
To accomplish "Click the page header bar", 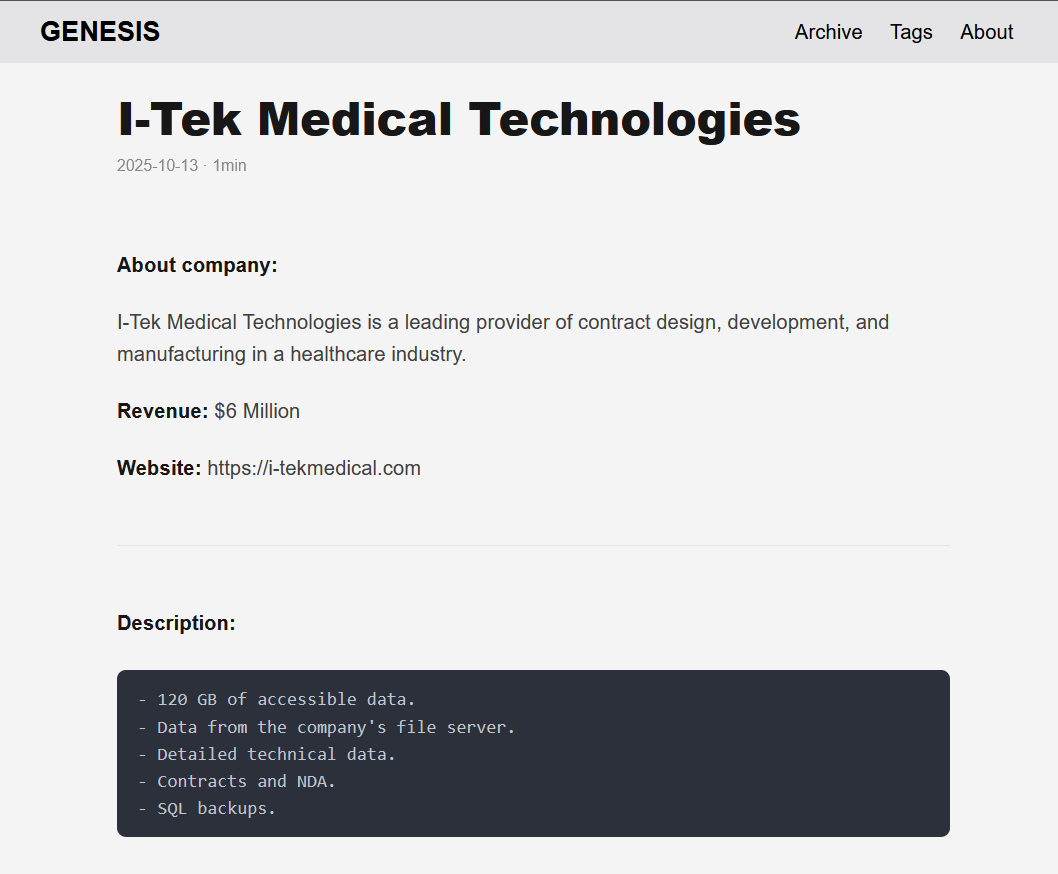I will [x=529, y=31].
